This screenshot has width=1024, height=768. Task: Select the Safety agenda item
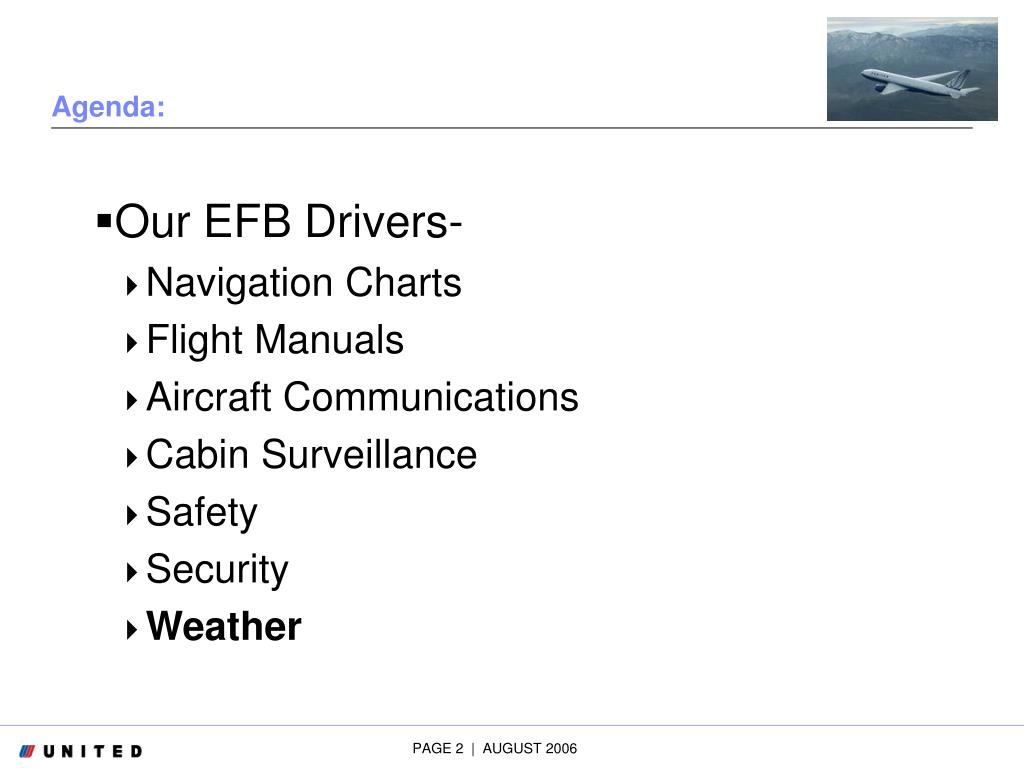click(x=202, y=513)
